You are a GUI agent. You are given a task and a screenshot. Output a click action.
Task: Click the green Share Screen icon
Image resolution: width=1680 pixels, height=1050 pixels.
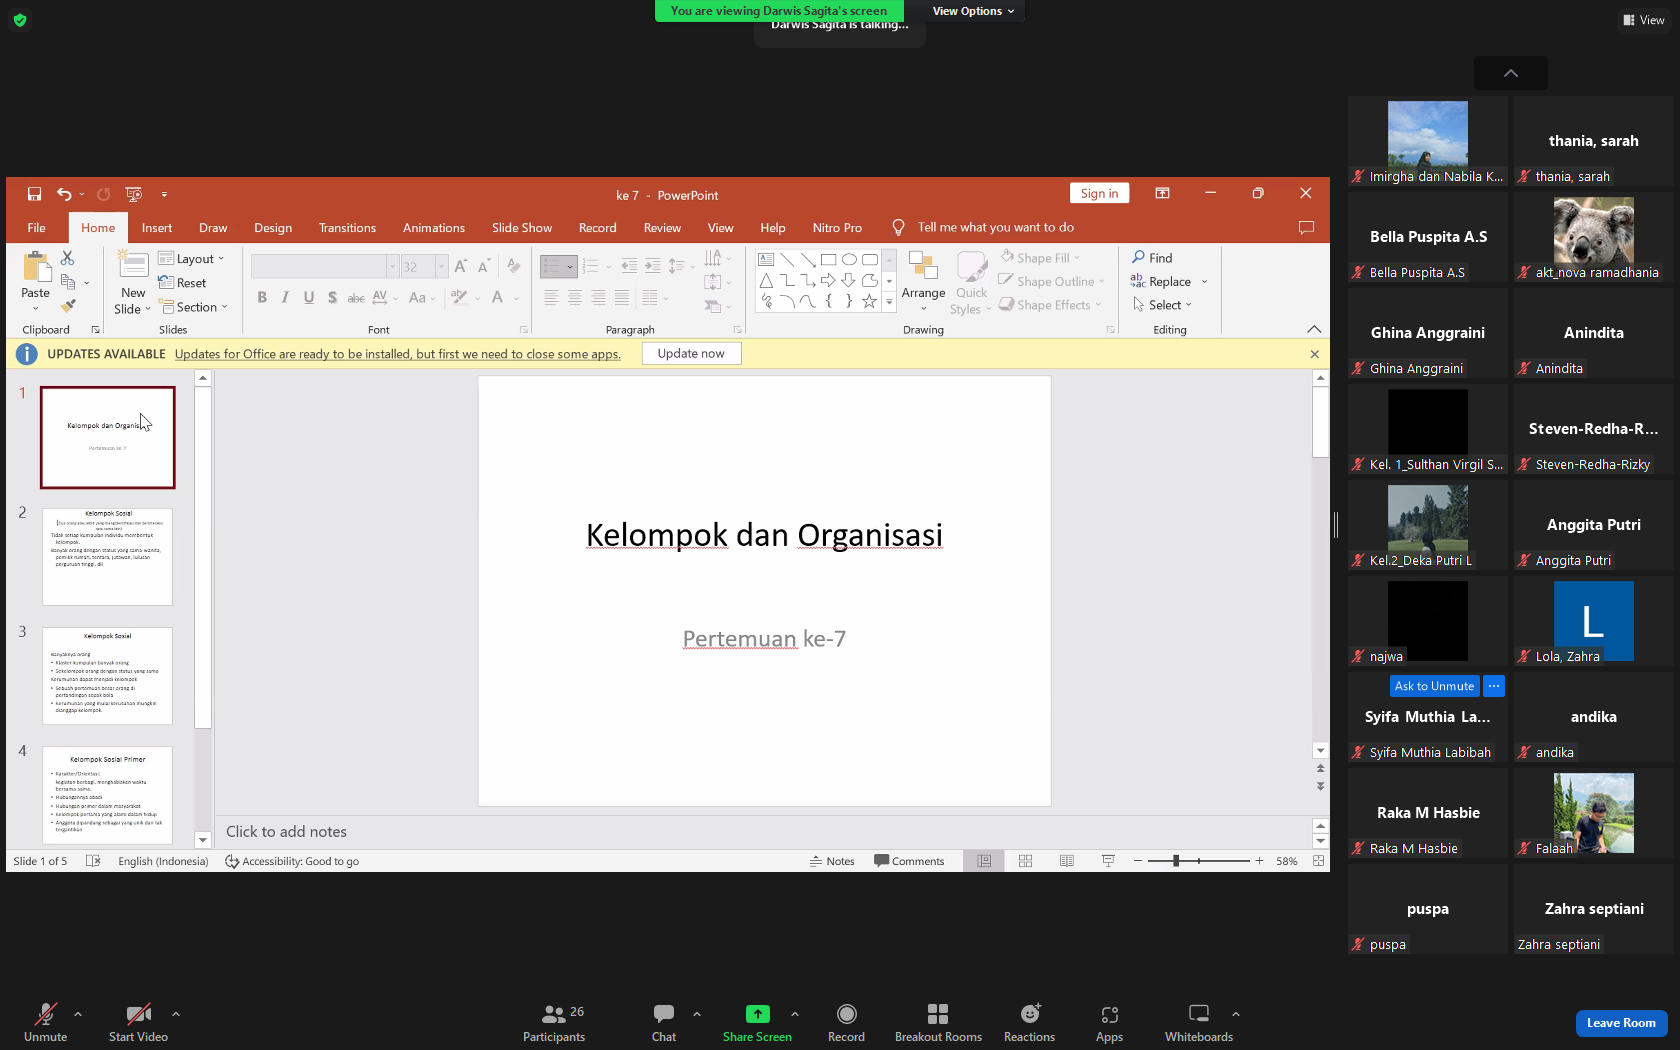[x=758, y=1014]
